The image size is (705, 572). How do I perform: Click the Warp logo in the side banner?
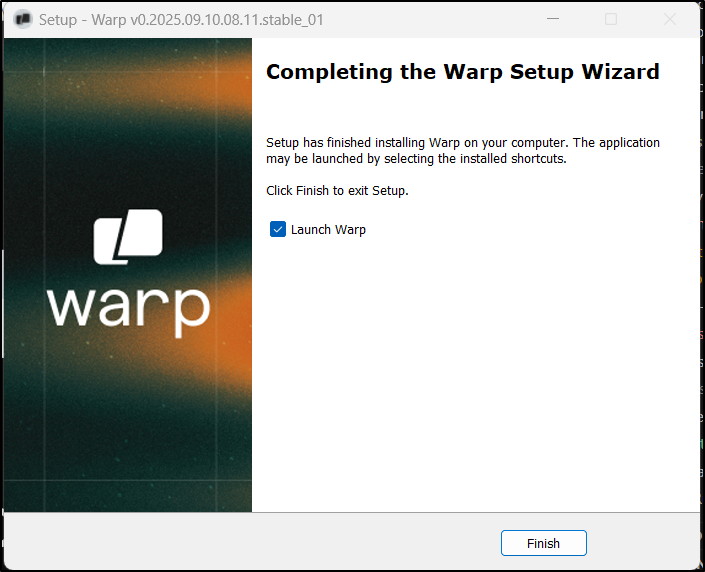click(x=128, y=237)
